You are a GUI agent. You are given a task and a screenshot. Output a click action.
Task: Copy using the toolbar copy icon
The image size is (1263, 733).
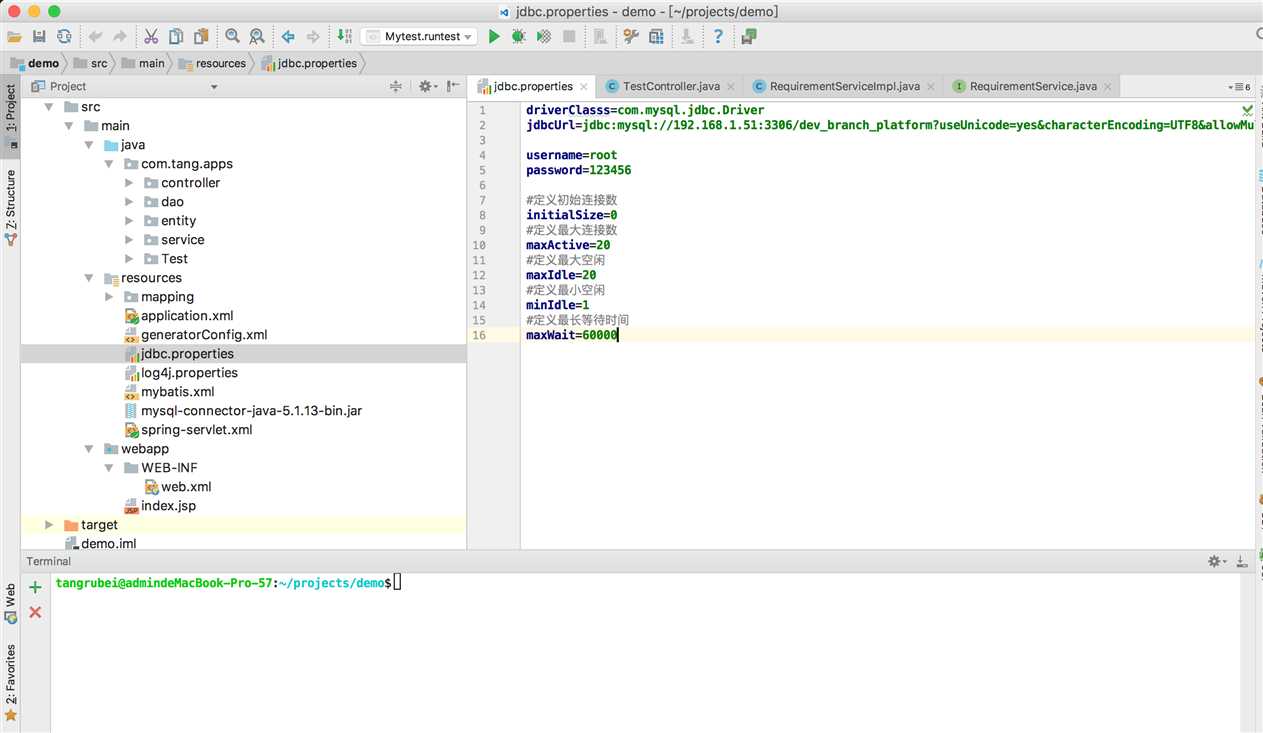(x=176, y=36)
